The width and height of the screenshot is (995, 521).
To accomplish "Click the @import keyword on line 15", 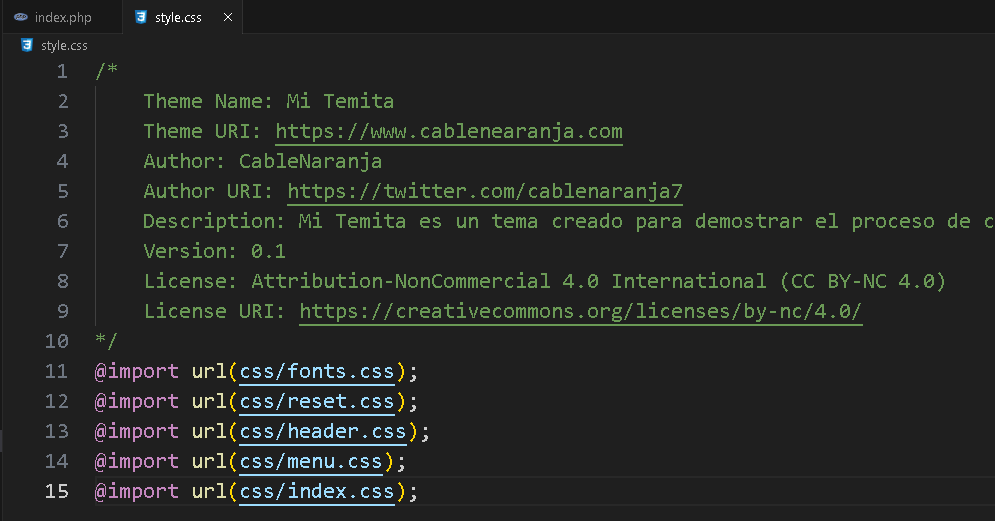I will coord(136,491).
